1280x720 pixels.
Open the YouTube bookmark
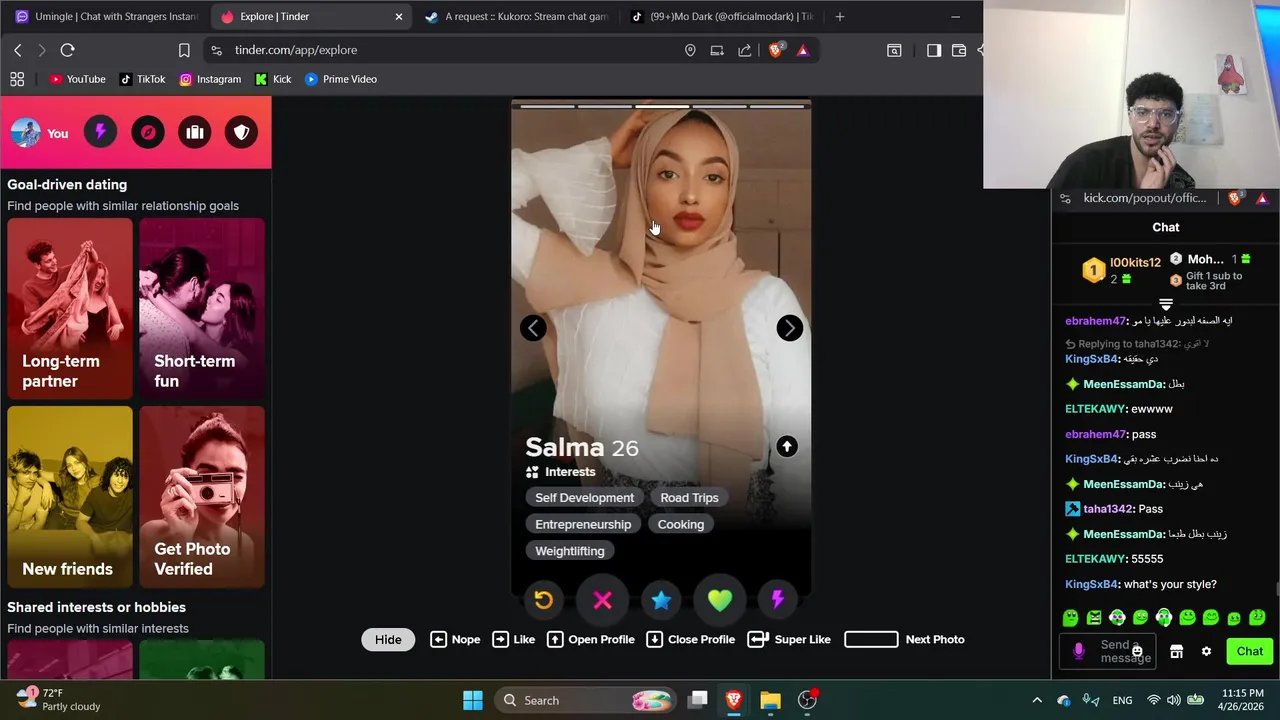(77, 79)
